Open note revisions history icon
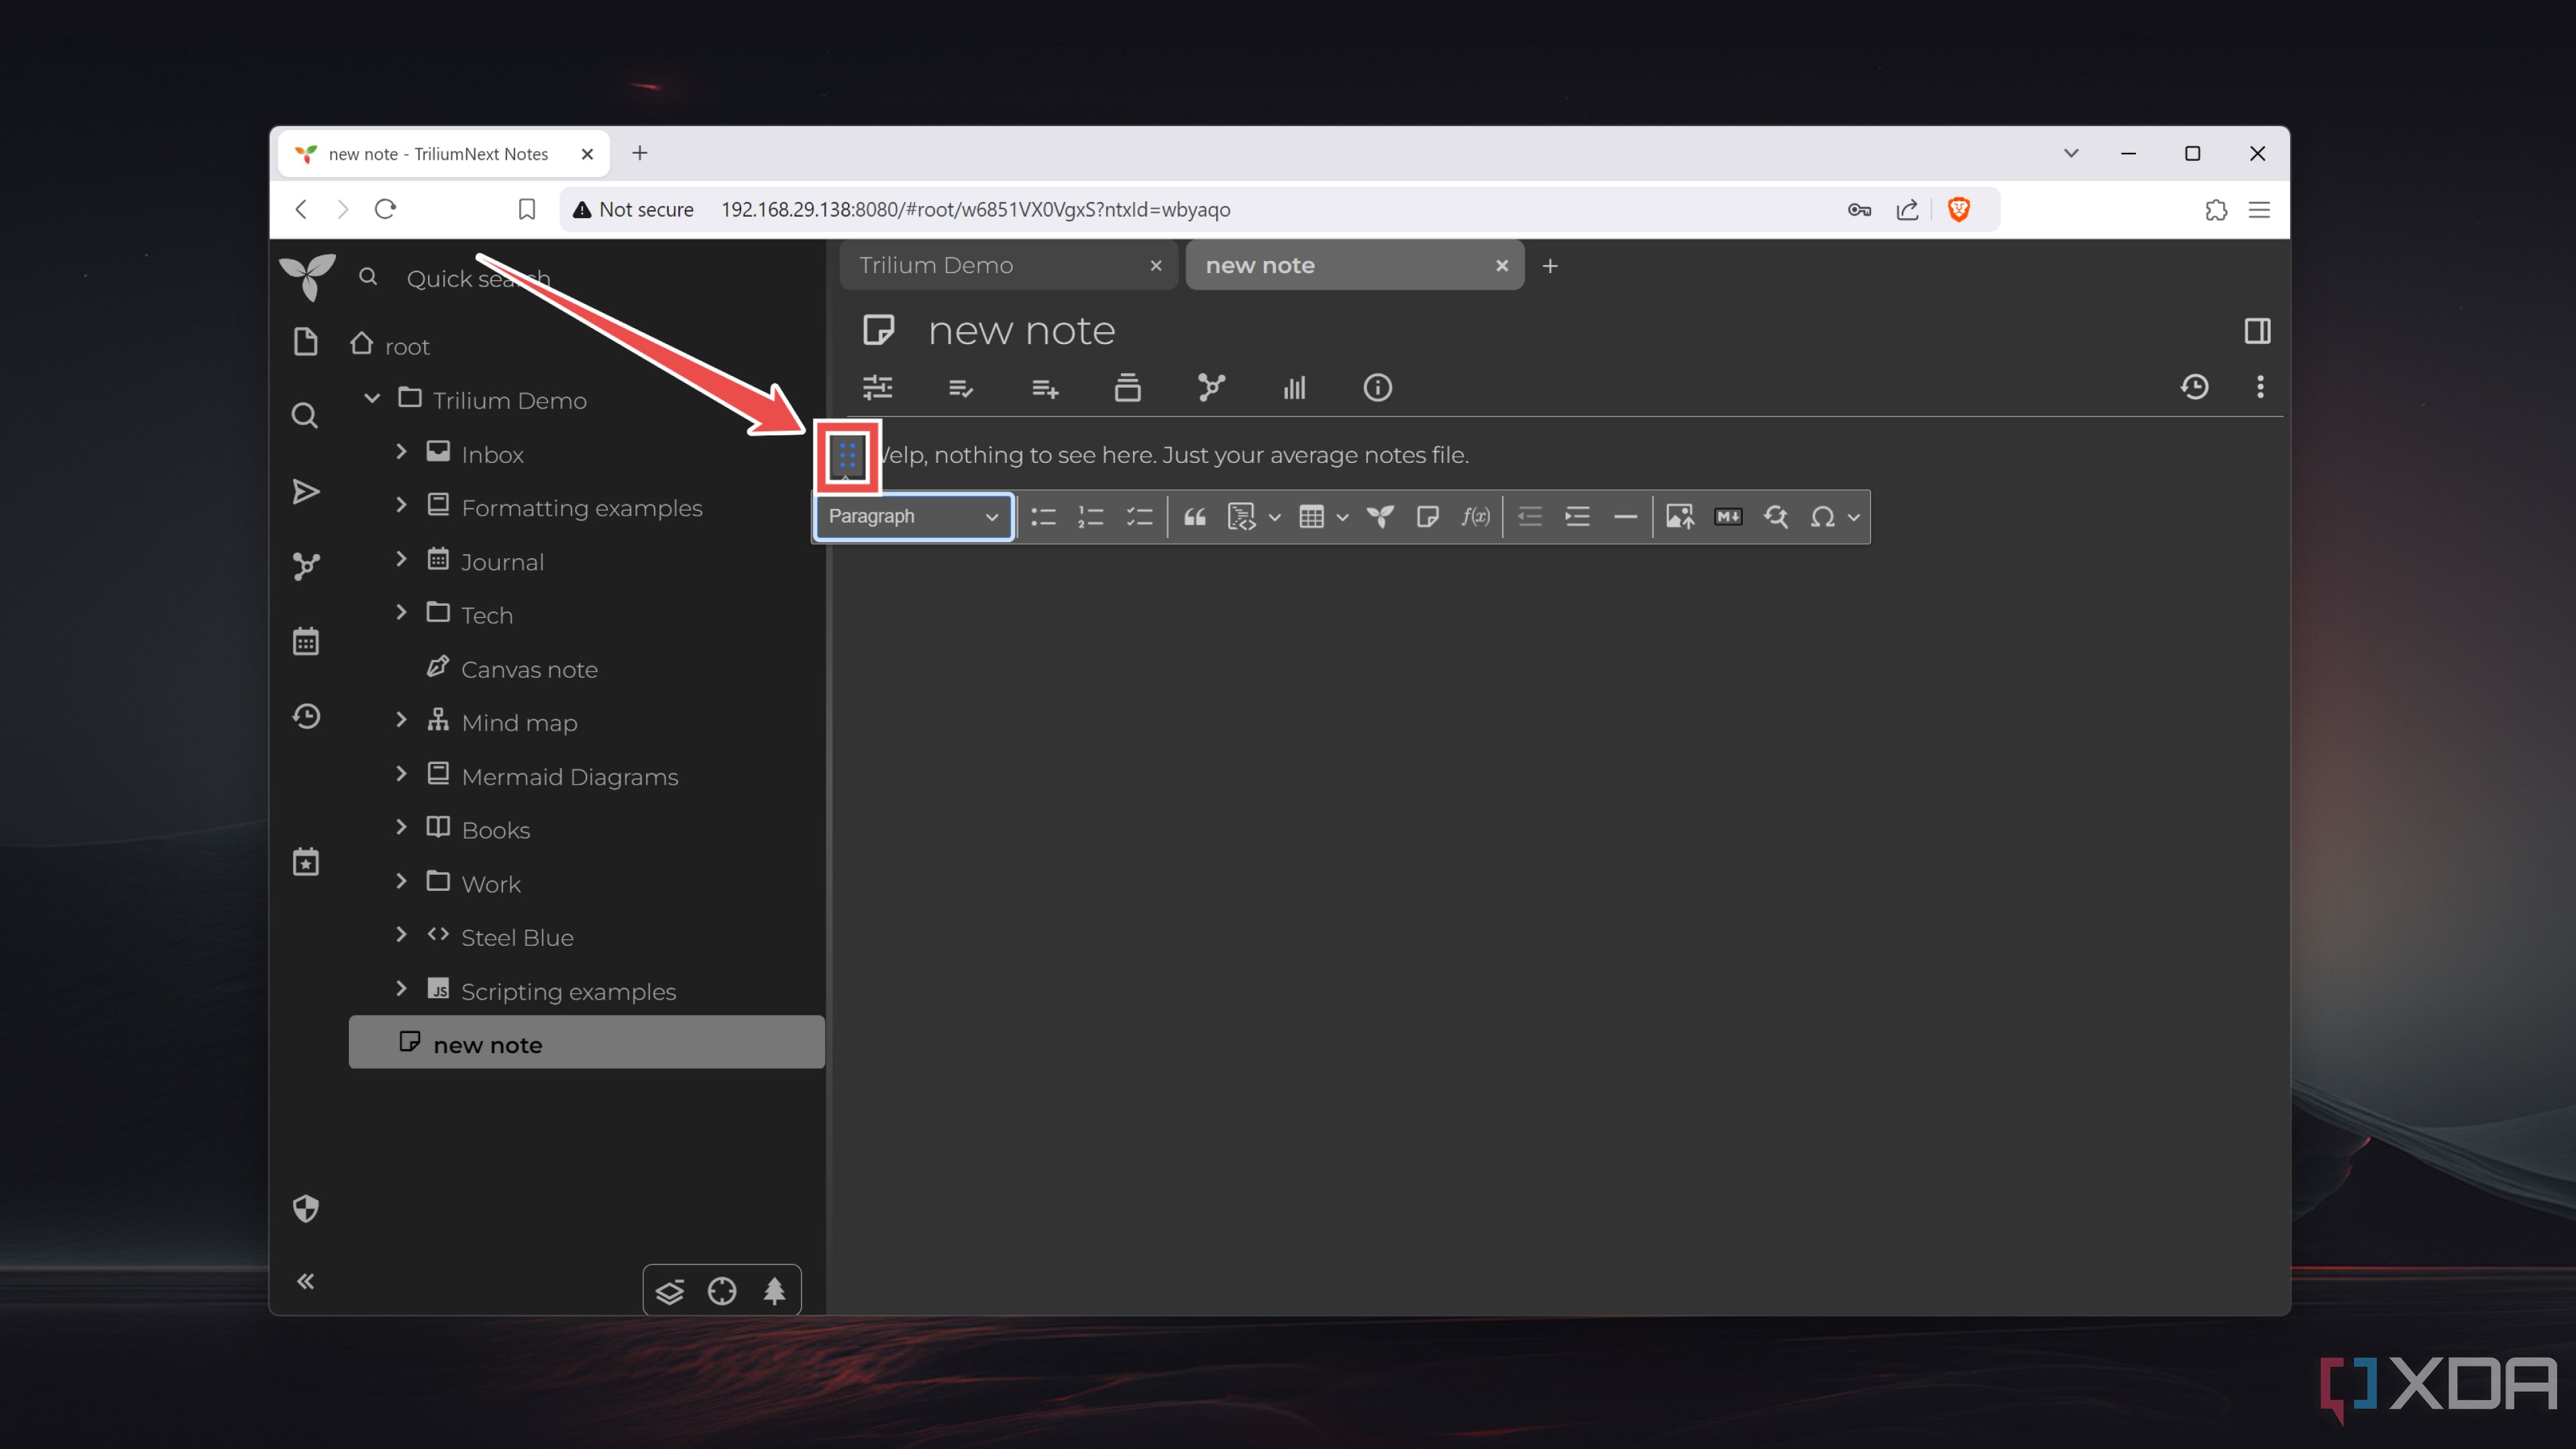 coord(2195,387)
